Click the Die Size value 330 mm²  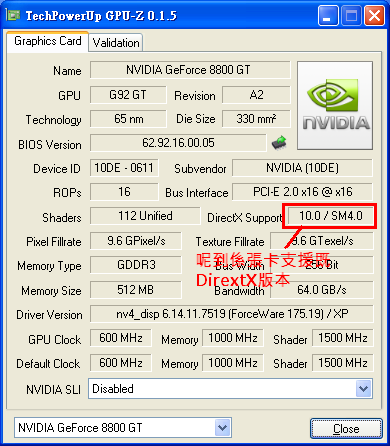[256, 119]
